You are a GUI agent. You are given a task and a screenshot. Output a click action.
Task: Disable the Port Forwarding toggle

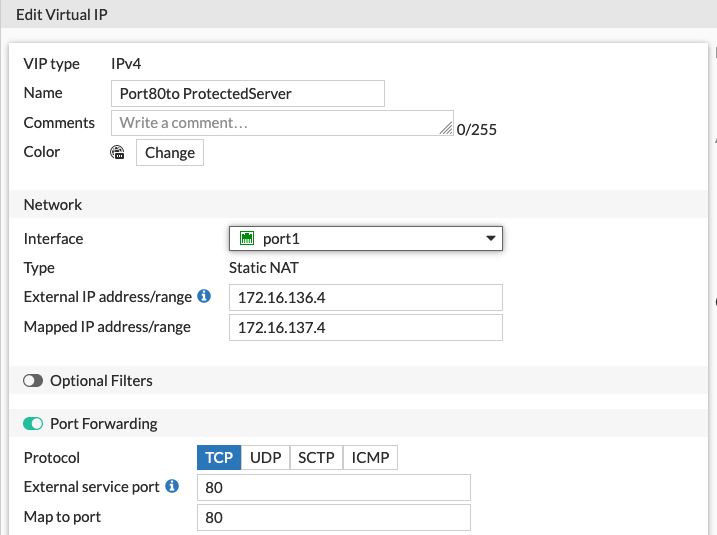pyautogui.click(x=33, y=424)
